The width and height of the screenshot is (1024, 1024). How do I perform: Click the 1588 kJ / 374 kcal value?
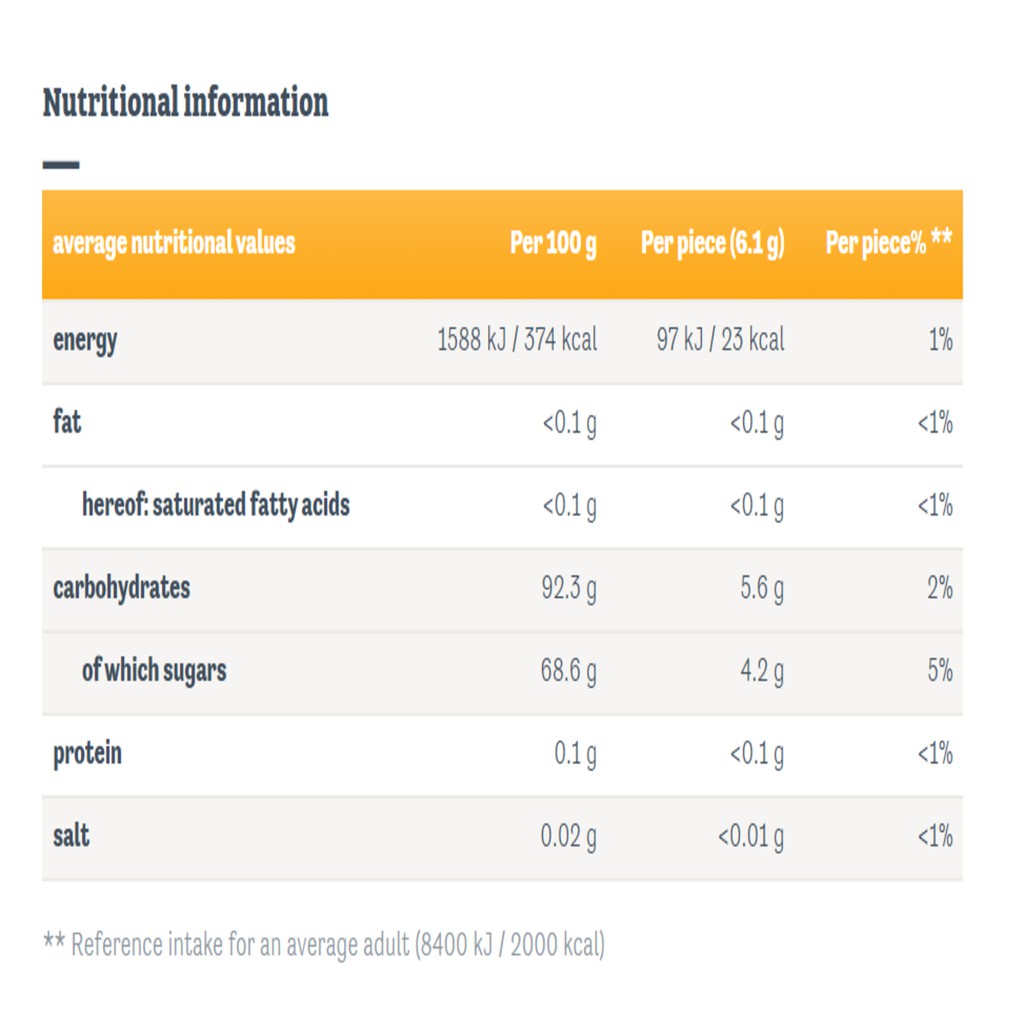pyautogui.click(x=517, y=340)
